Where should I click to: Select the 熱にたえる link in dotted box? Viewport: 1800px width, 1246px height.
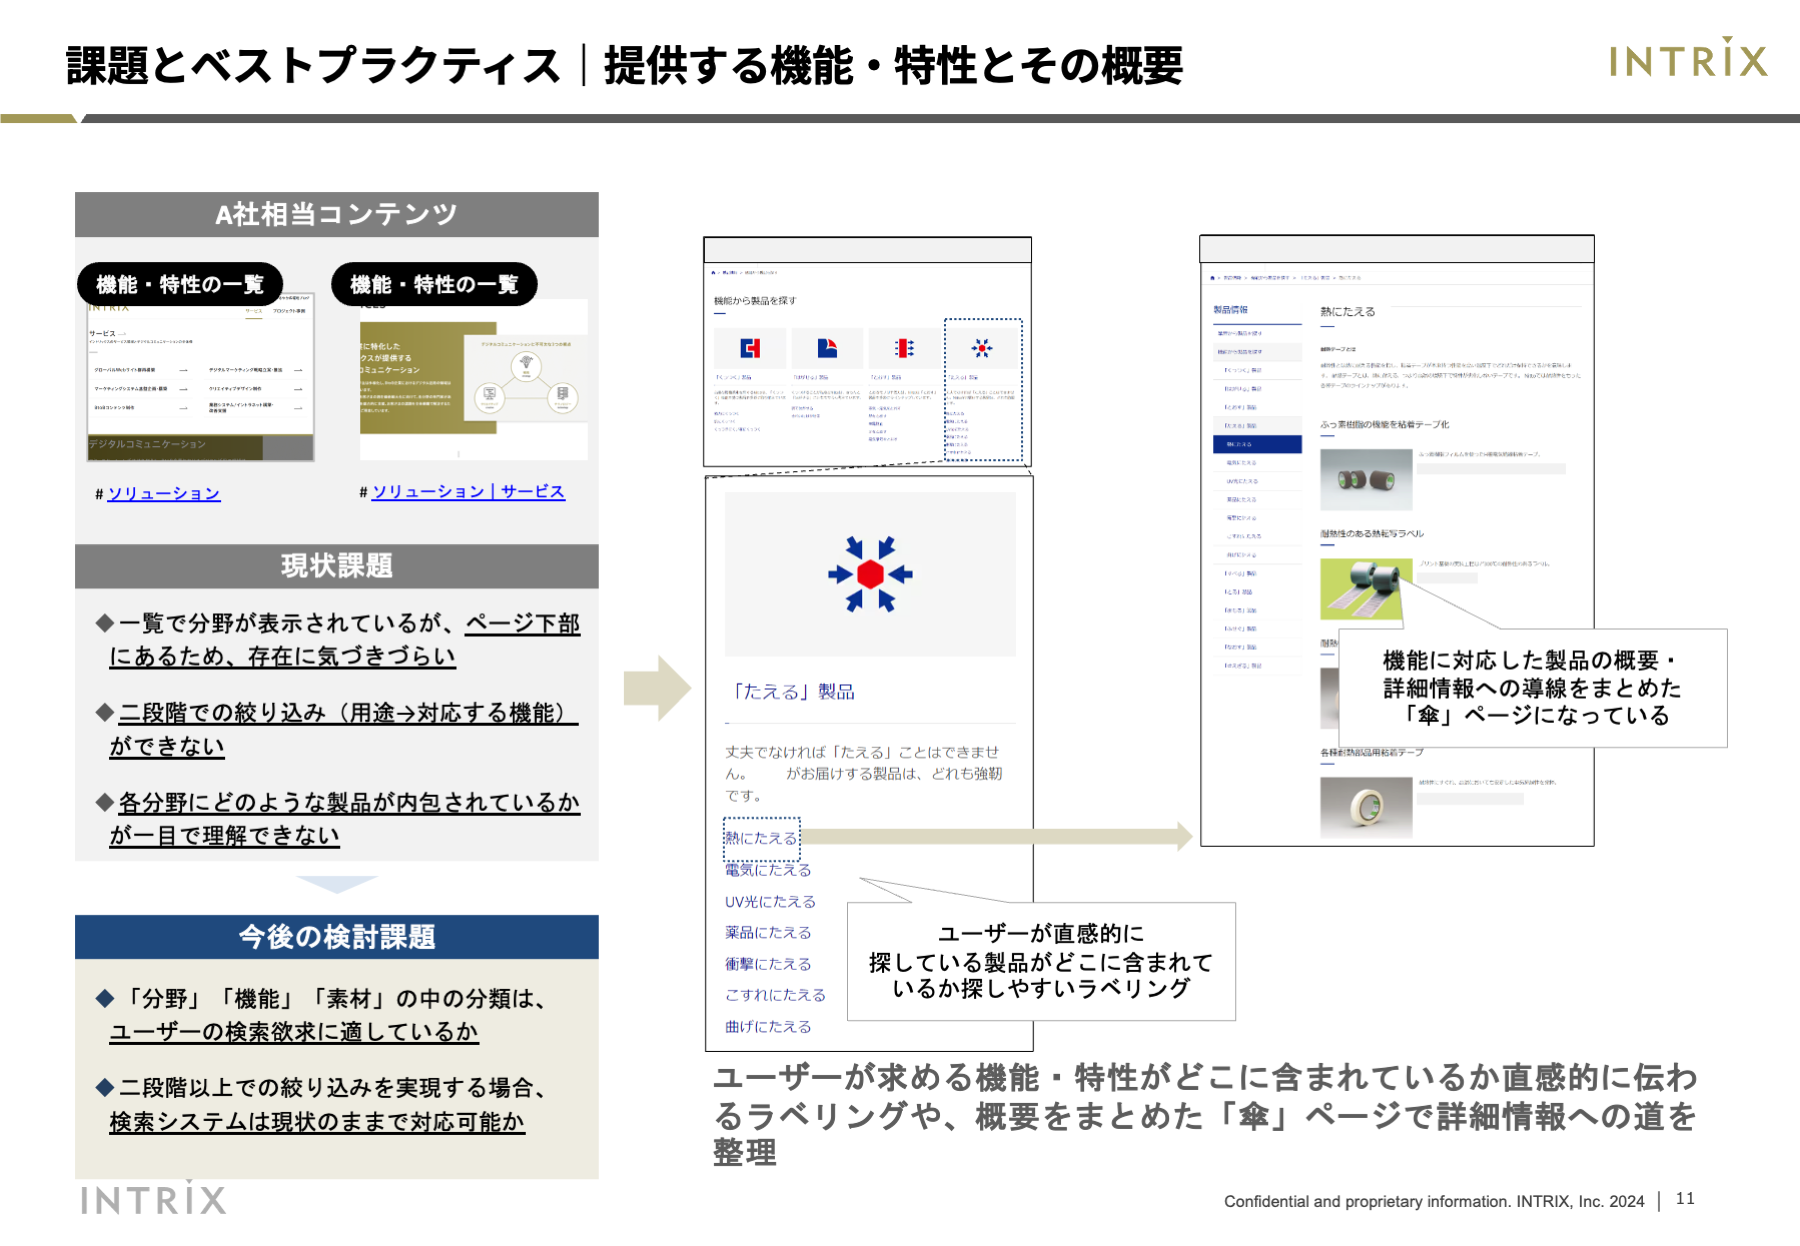point(761,838)
